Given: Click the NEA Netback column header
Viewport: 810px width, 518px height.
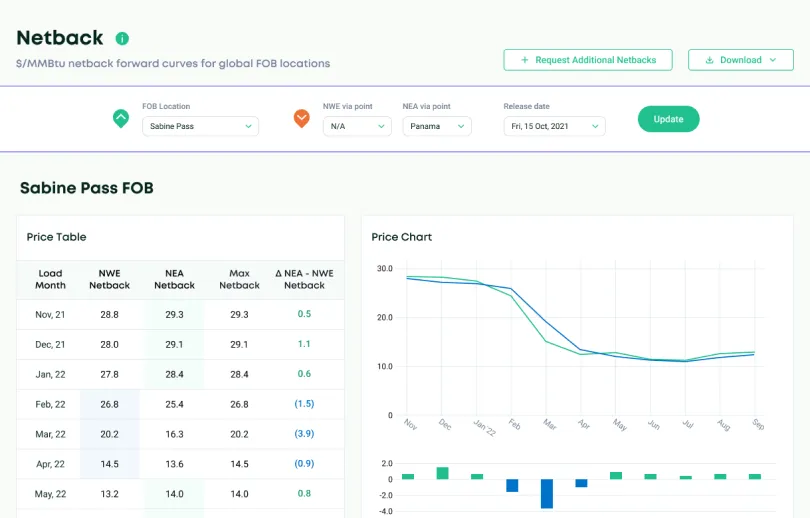Looking at the screenshot, I should coord(175,279).
